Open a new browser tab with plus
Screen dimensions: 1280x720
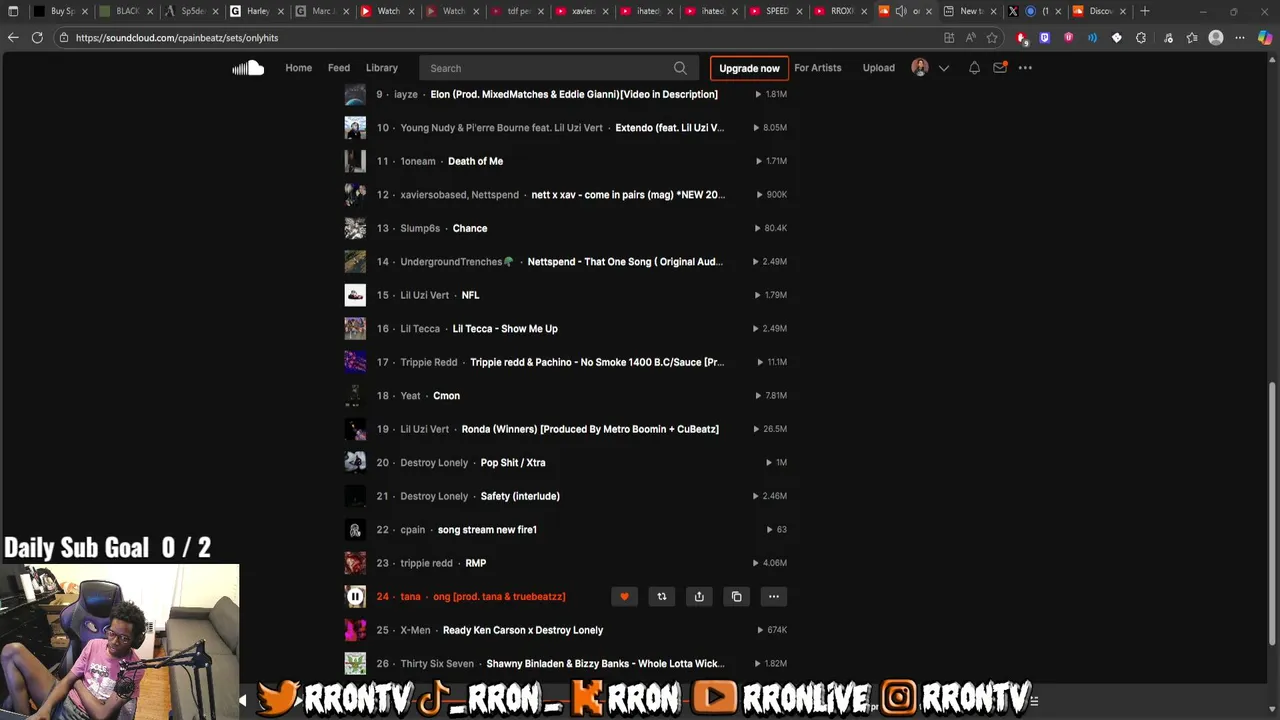click(x=1145, y=11)
